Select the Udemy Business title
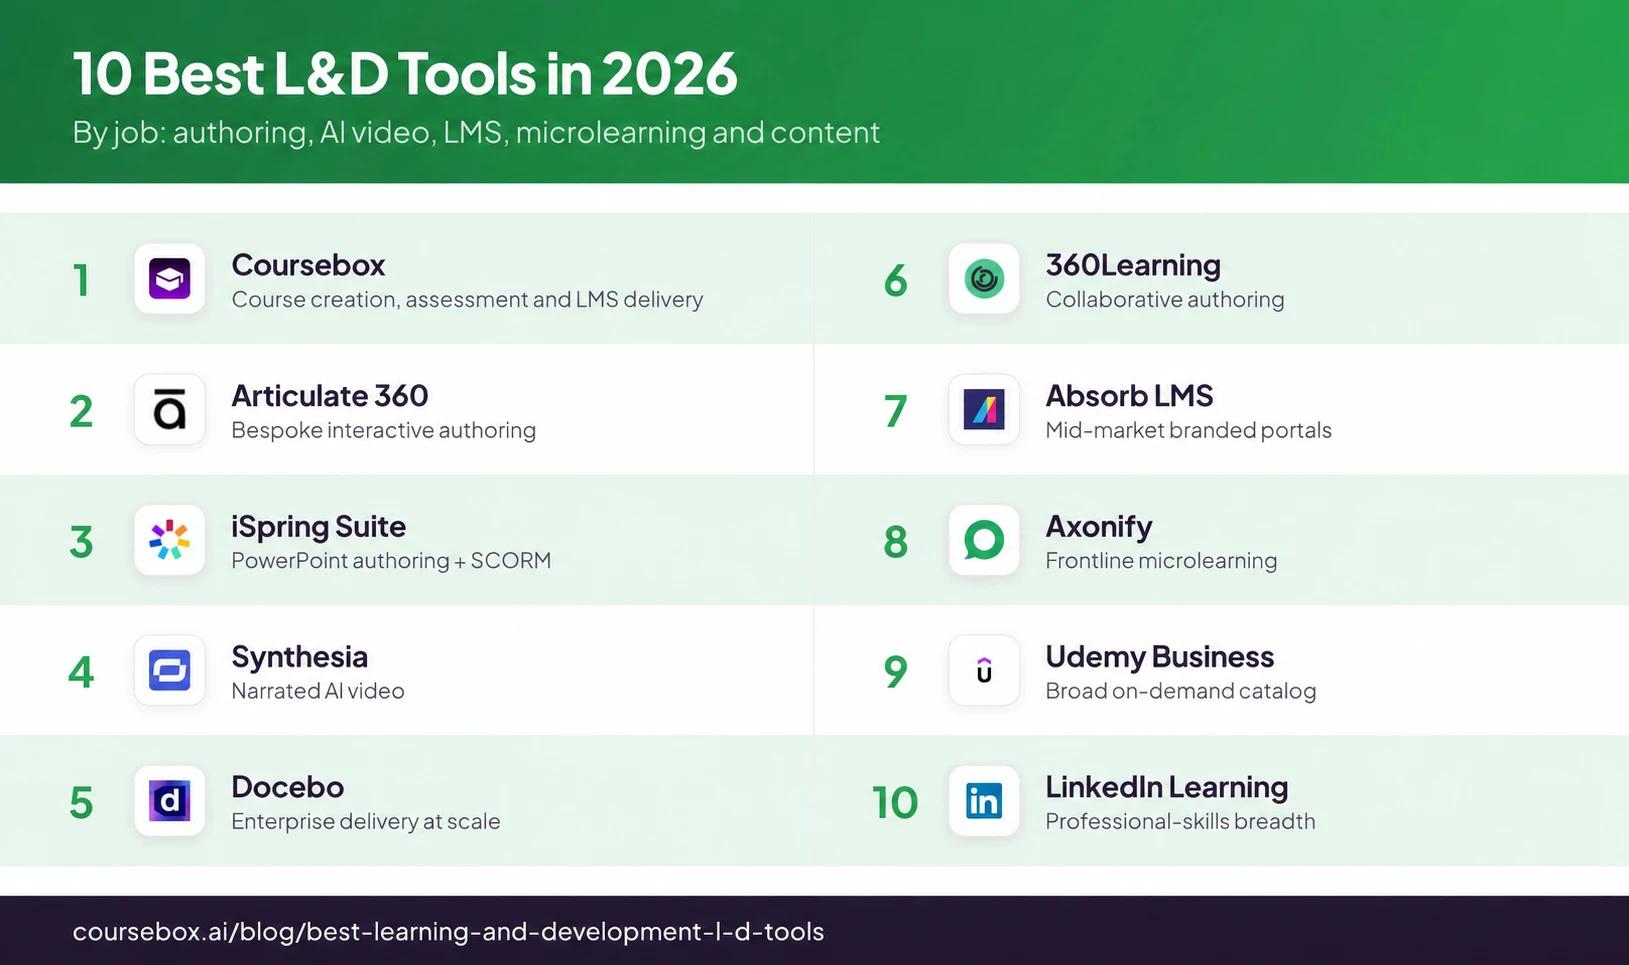Viewport: 1629px width, 965px height. click(1160, 657)
